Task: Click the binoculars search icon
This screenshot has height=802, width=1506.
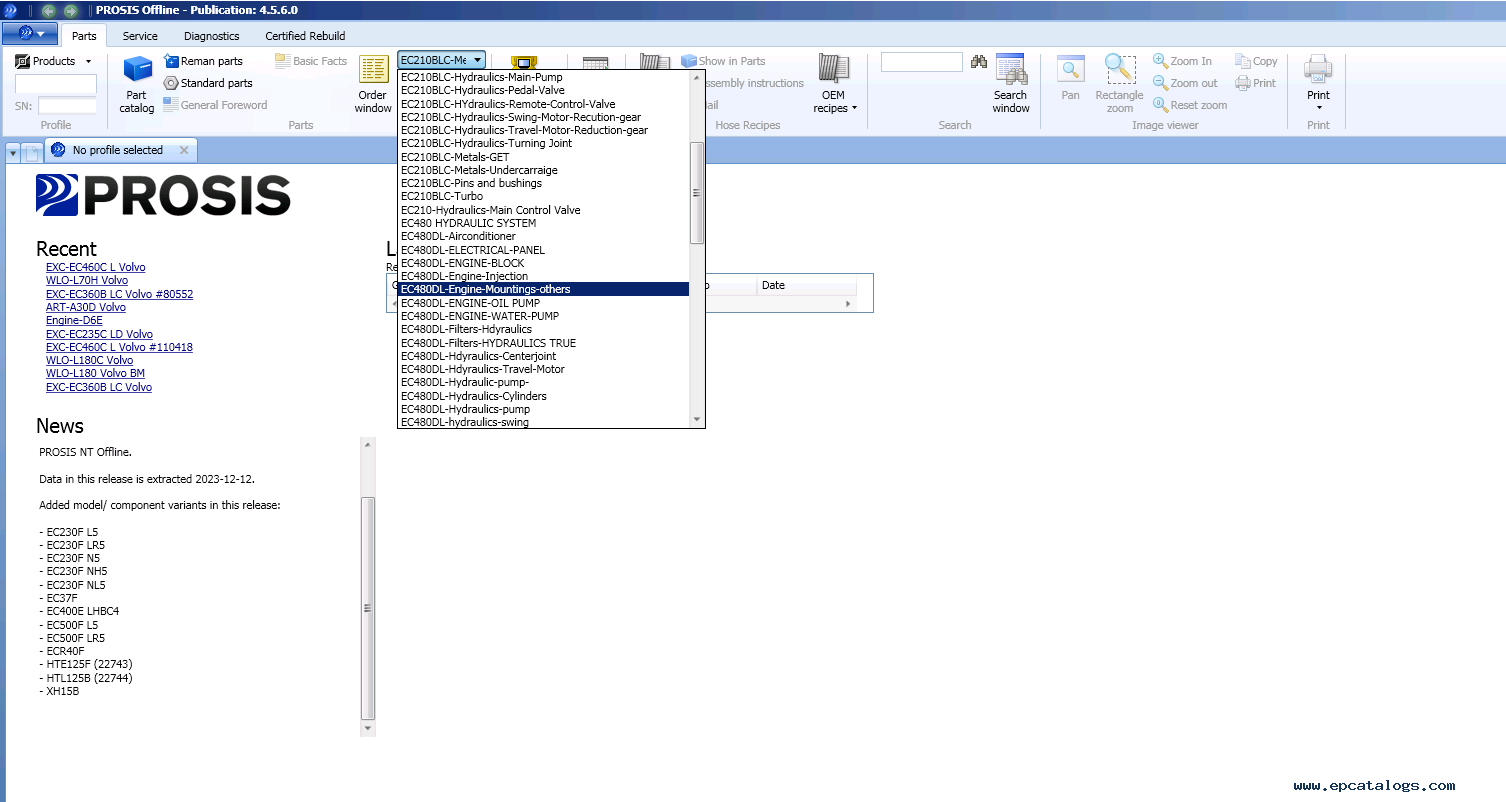Action: [979, 62]
